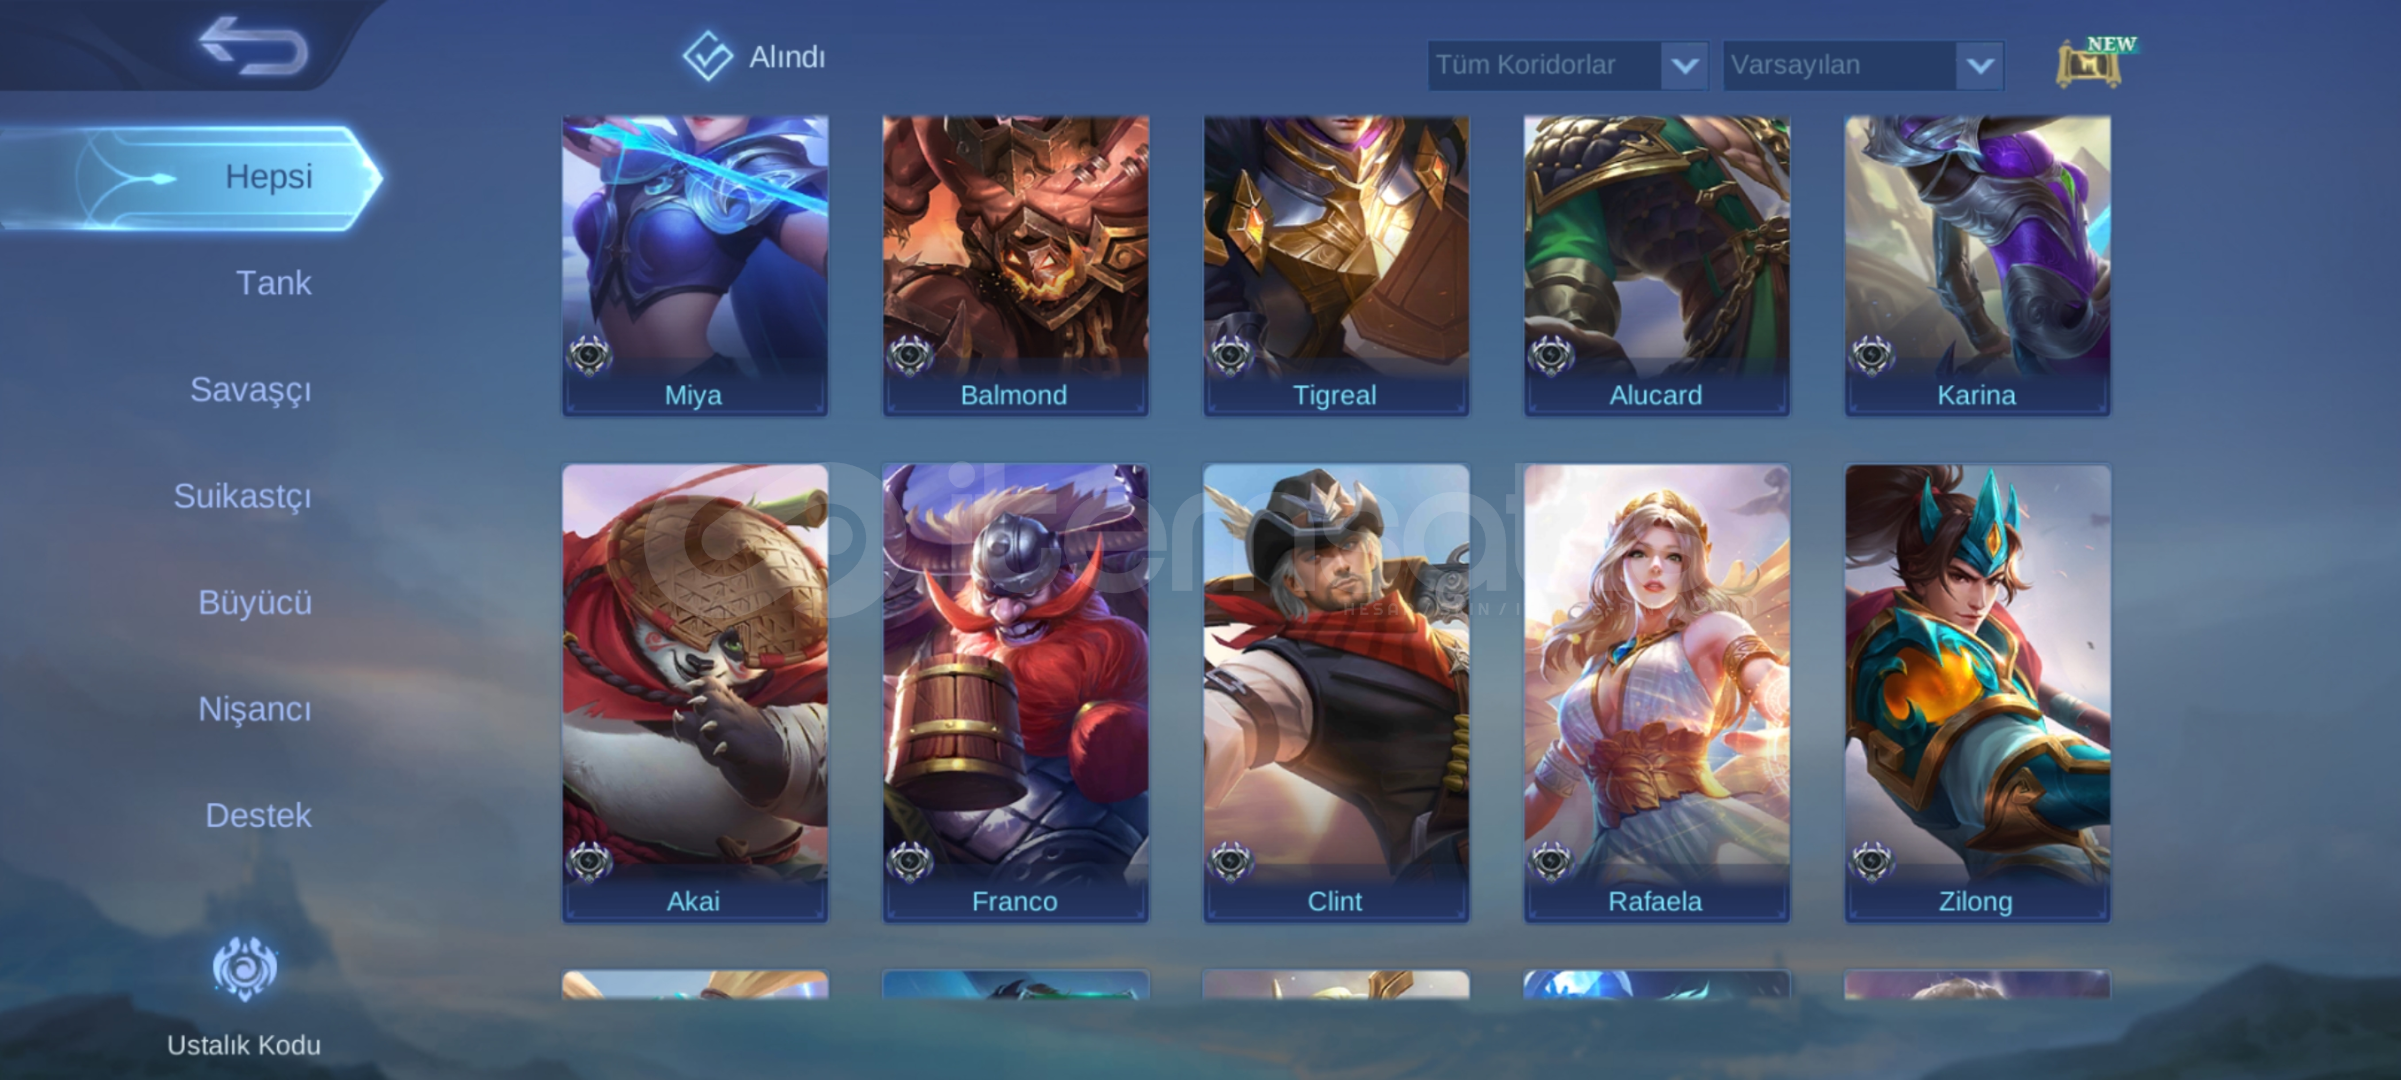Open Franco's hero card
This screenshot has width=2401, height=1080.
click(1015, 692)
